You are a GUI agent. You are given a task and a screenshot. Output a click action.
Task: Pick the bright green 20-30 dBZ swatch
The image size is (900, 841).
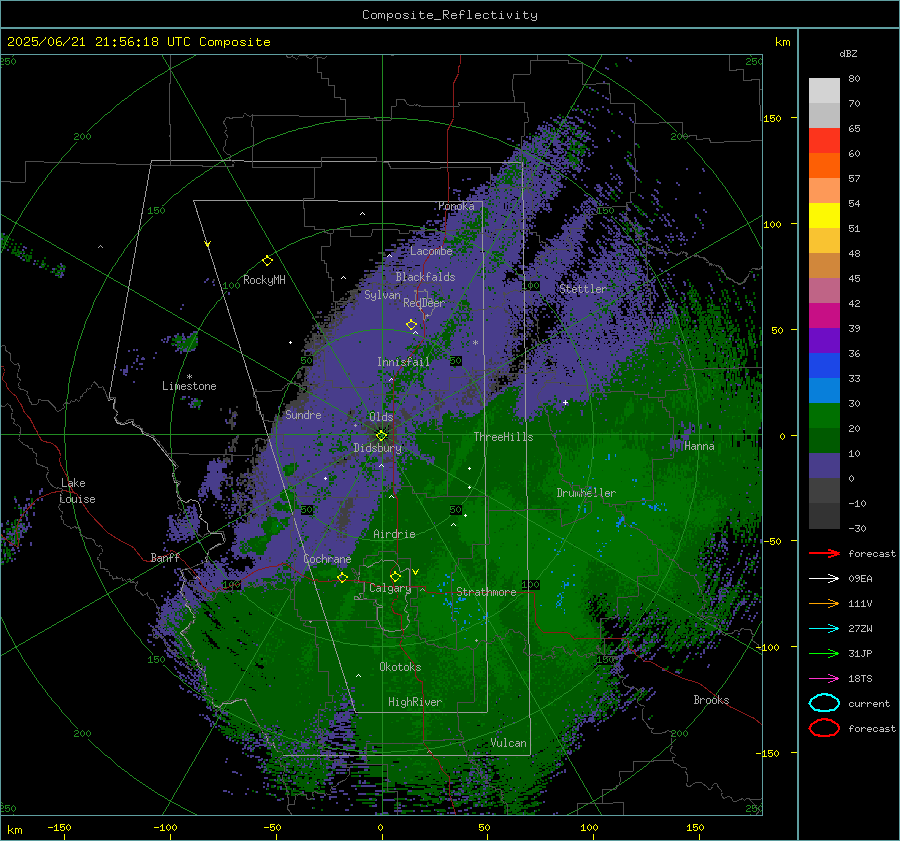(824, 416)
